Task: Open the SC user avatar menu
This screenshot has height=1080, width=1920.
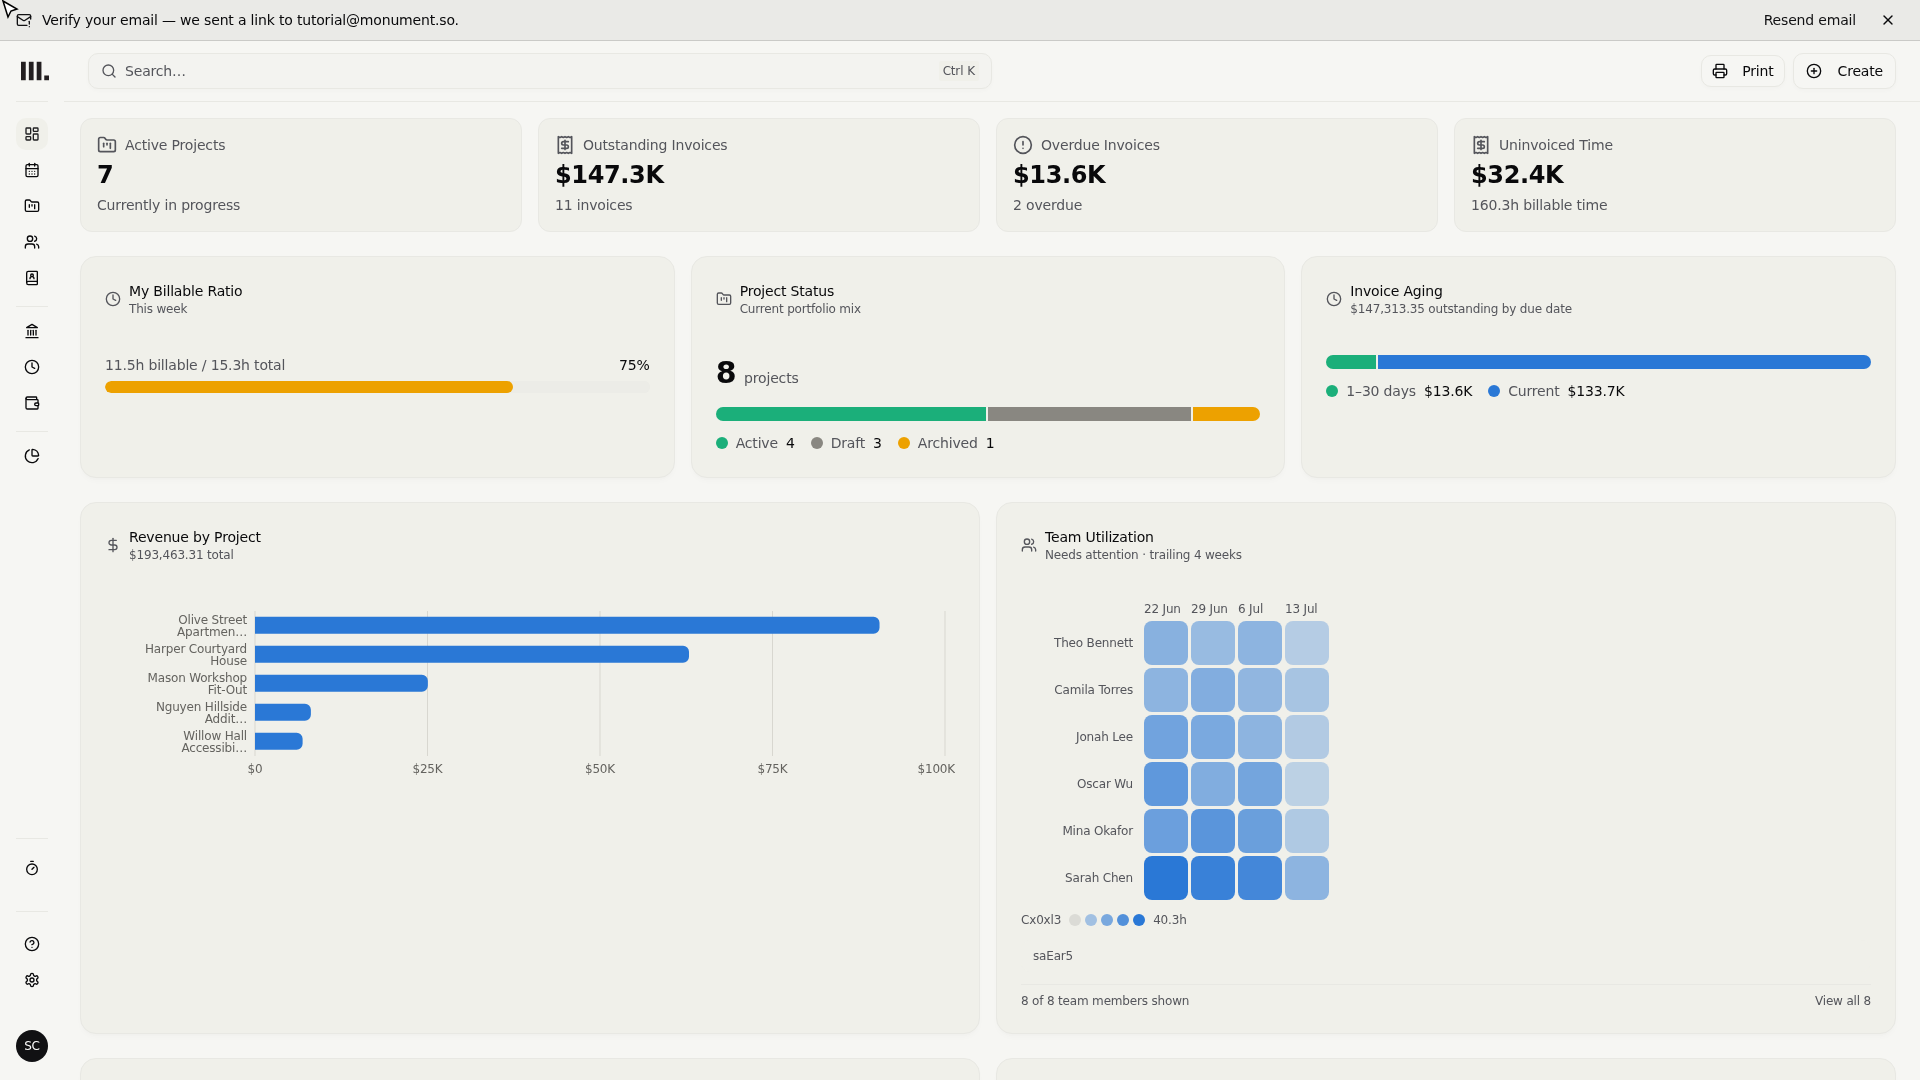Action: 32,1046
